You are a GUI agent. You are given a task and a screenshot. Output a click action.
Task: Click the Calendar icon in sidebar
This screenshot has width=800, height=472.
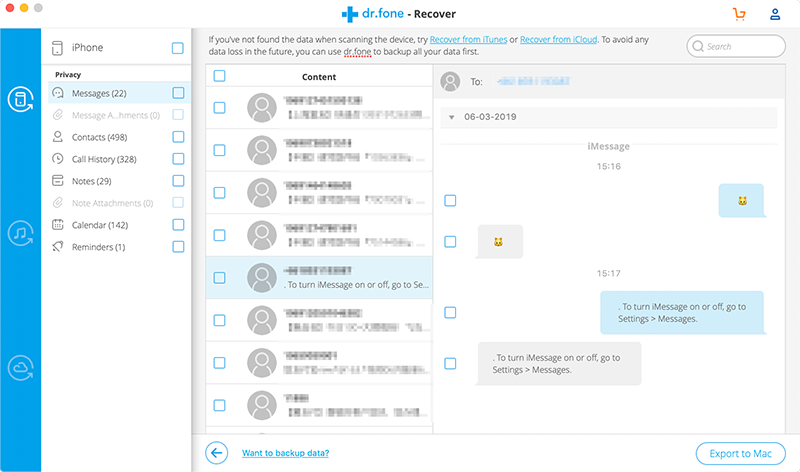point(58,225)
